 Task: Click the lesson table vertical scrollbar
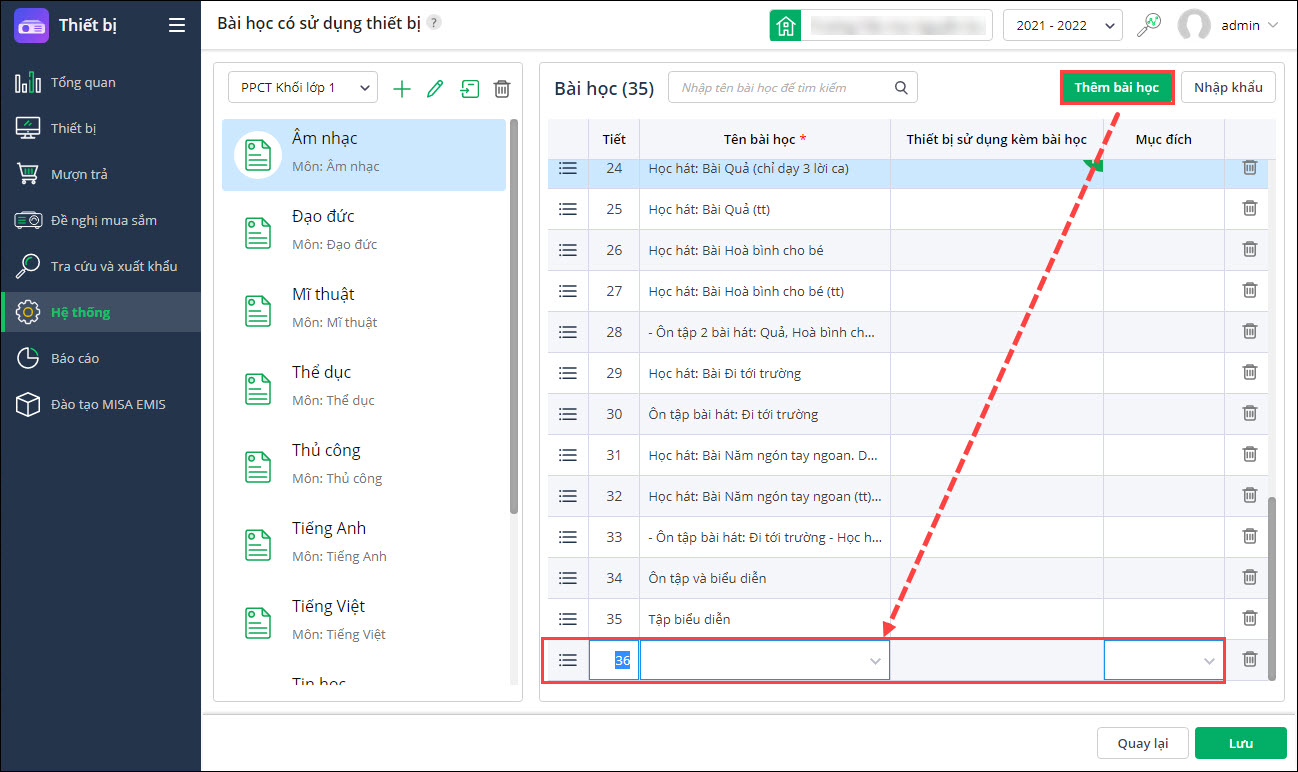[x=1272, y=588]
